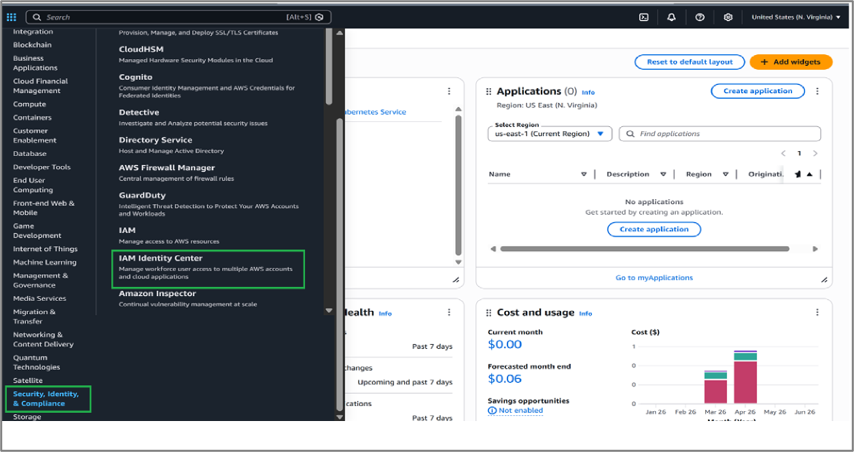The height and width of the screenshot is (452, 854).
Task: Click Create application under No applications
Action: [x=654, y=229]
